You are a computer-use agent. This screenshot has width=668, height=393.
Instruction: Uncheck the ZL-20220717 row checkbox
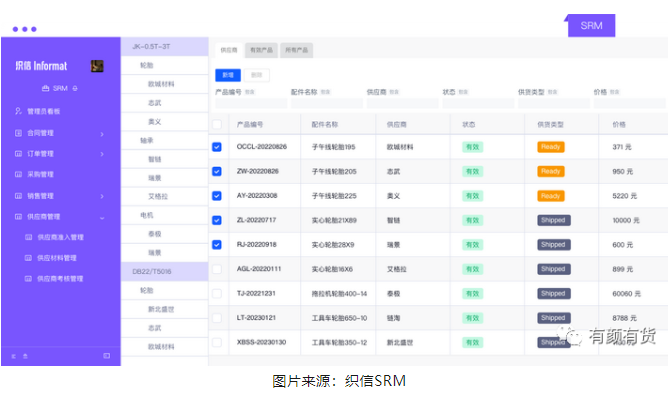click(x=217, y=220)
